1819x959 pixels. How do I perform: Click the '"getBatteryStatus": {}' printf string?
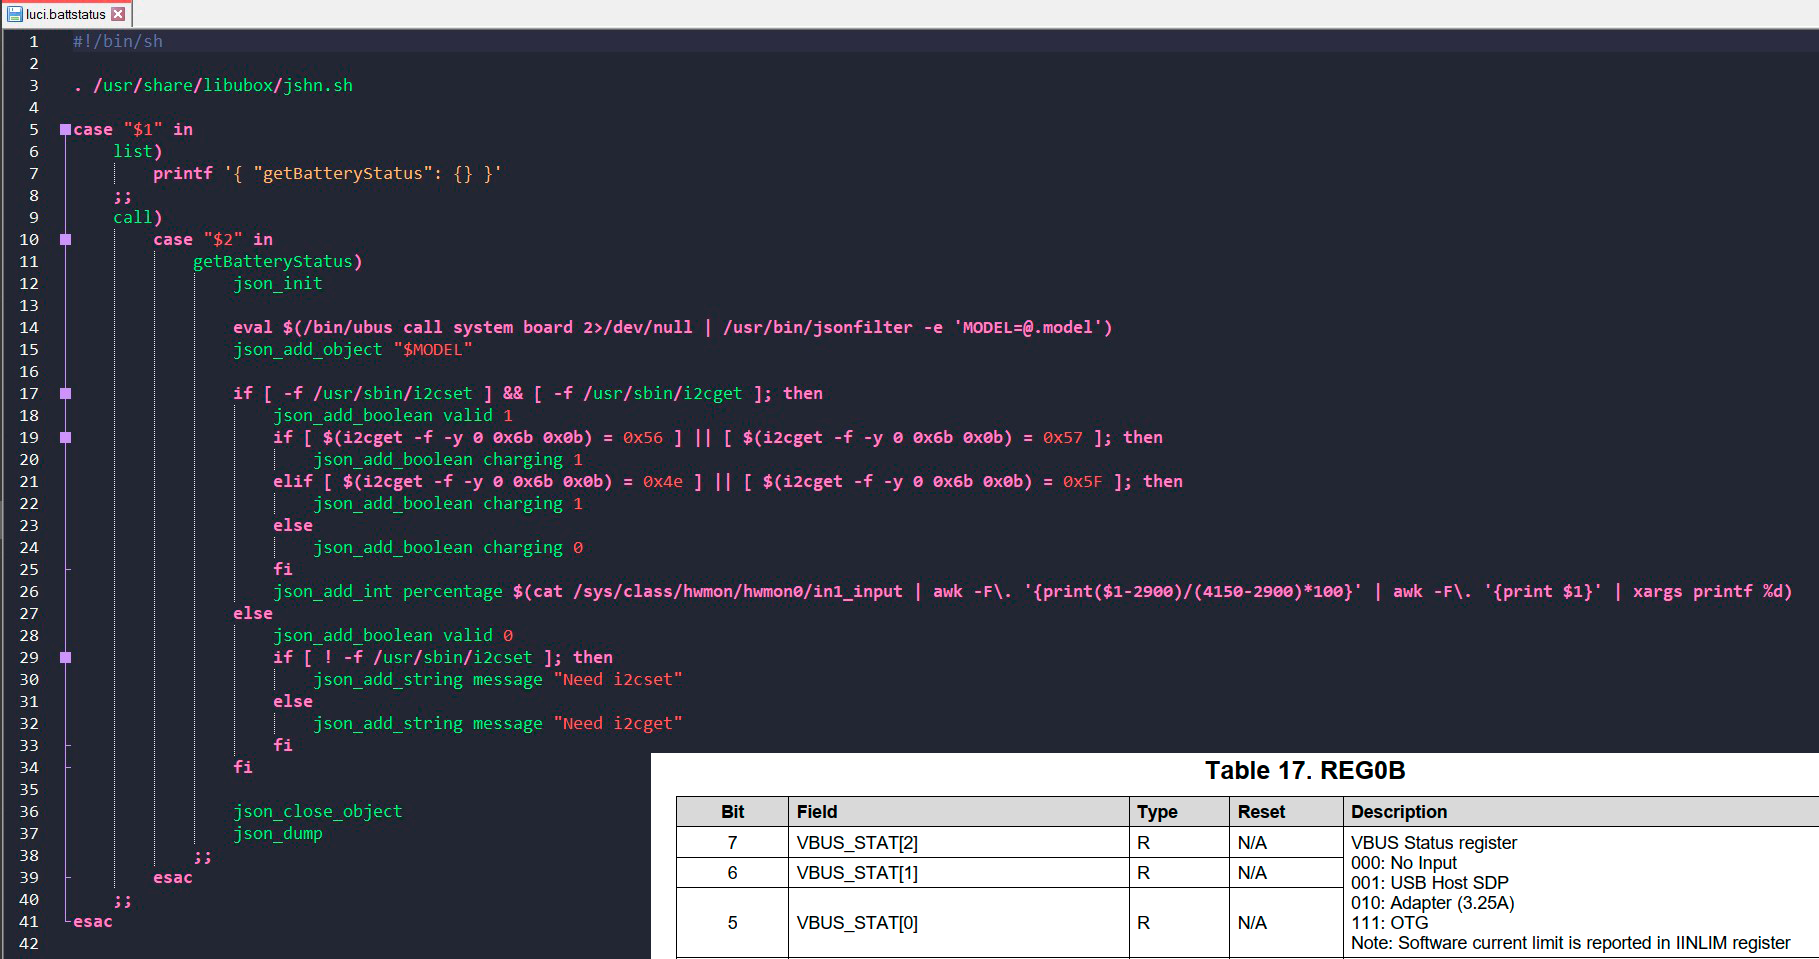[x=363, y=173]
